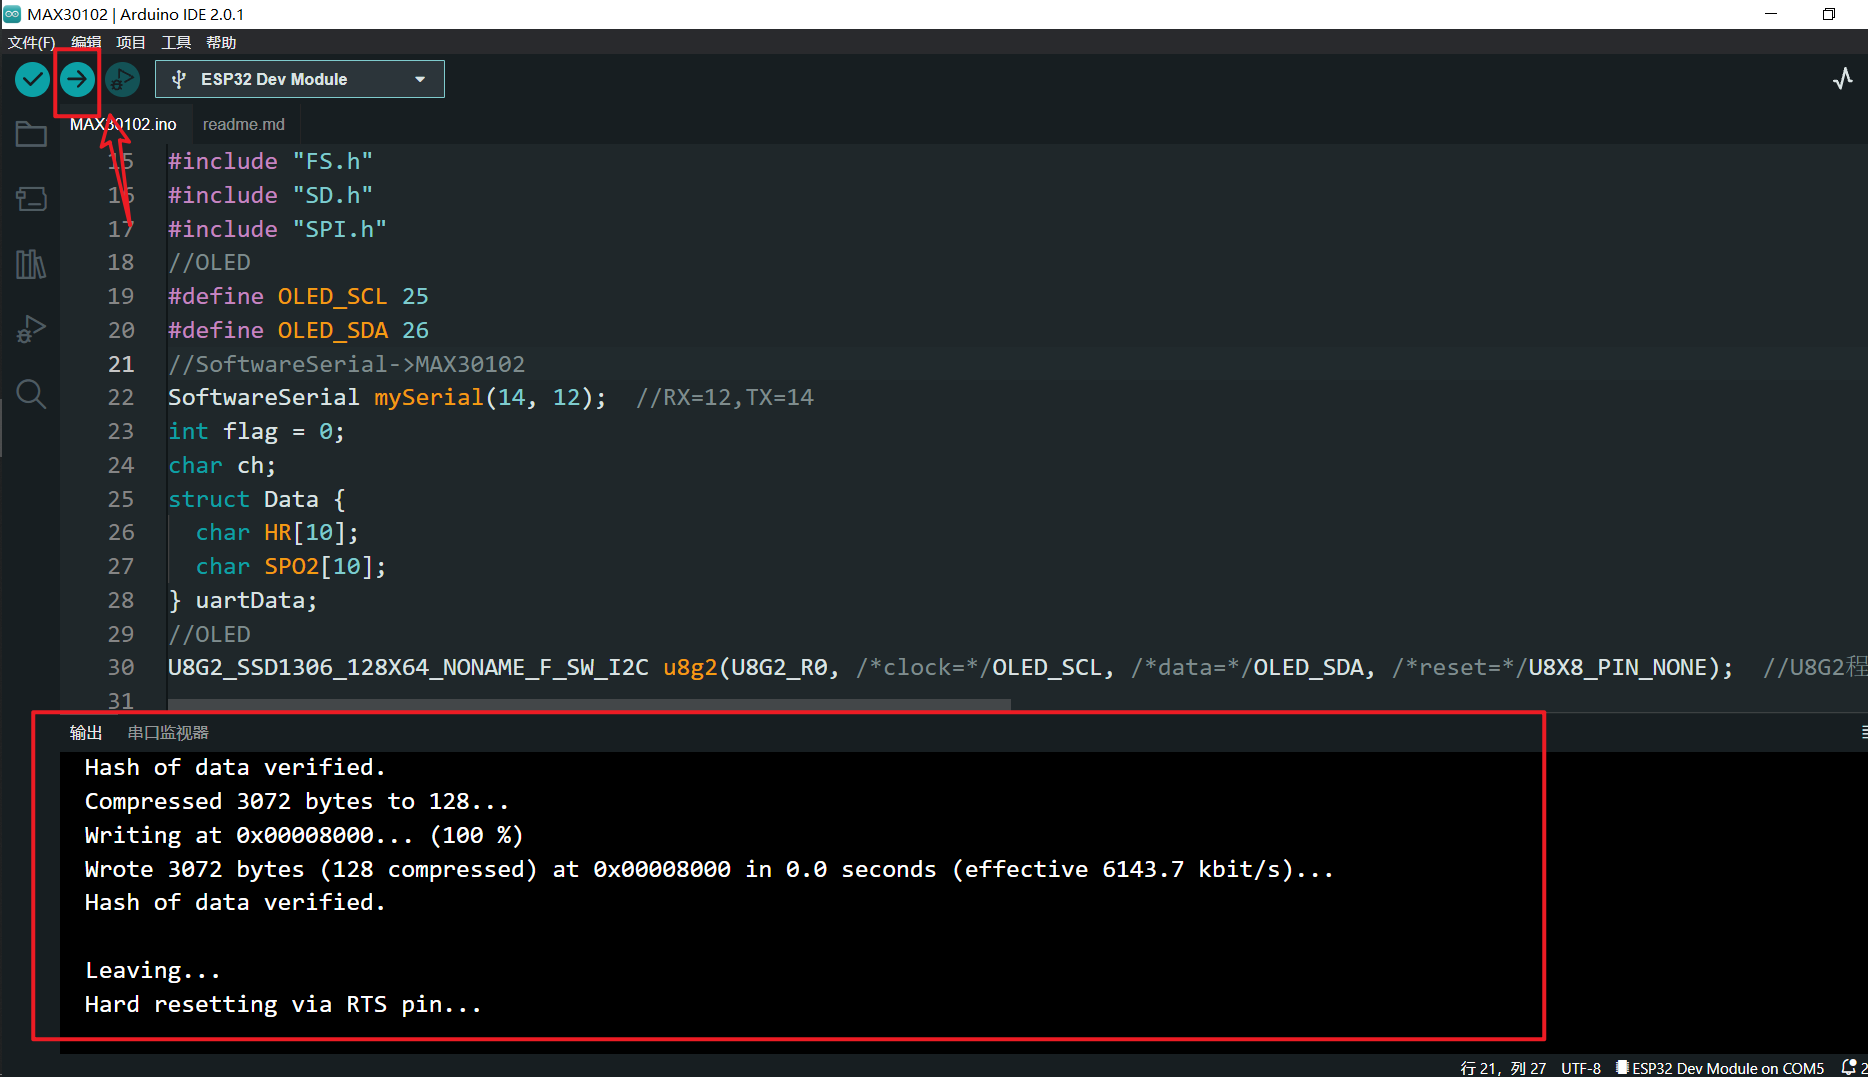
Task: Click the 'struct Data {' code line
Action: pos(256,499)
